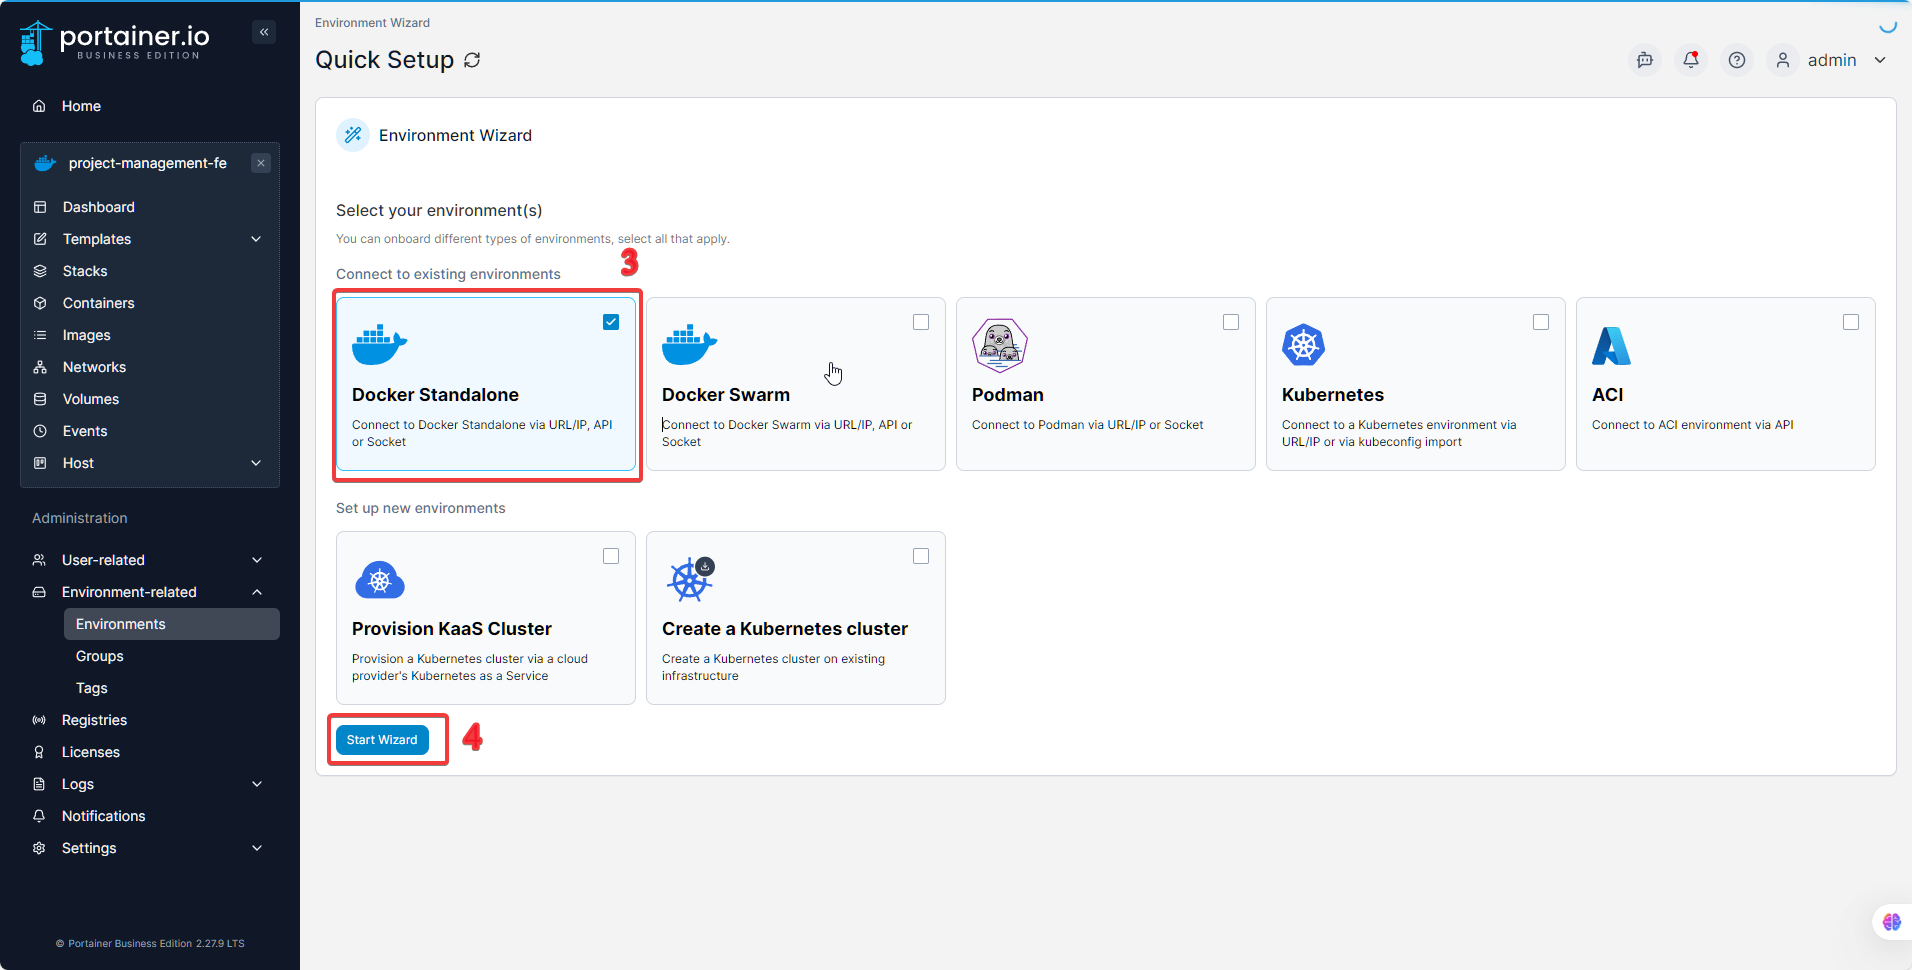The image size is (1912, 970).
Task: Close the project-management-fe environment
Action: point(261,163)
